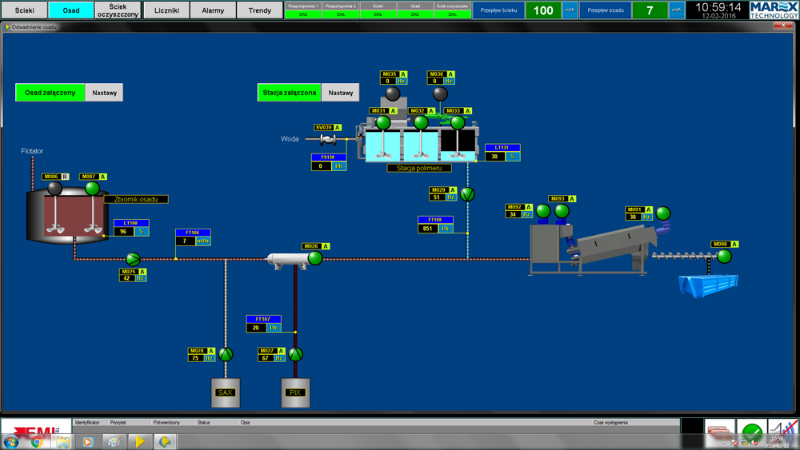Switch to the Ścieki tab
The height and width of the screenshot is (450, 800).
click(x=24, y=10)
